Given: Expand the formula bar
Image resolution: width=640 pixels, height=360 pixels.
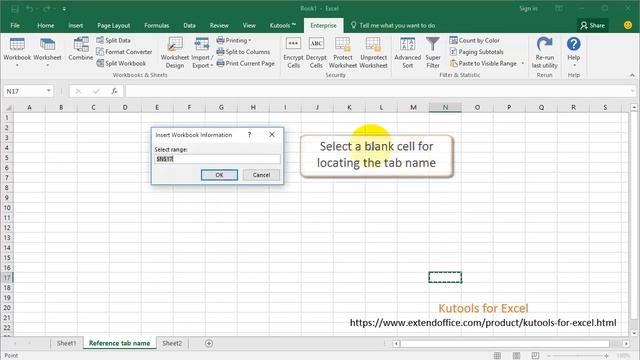Looking at the screenshot, I should pos(632,91).
